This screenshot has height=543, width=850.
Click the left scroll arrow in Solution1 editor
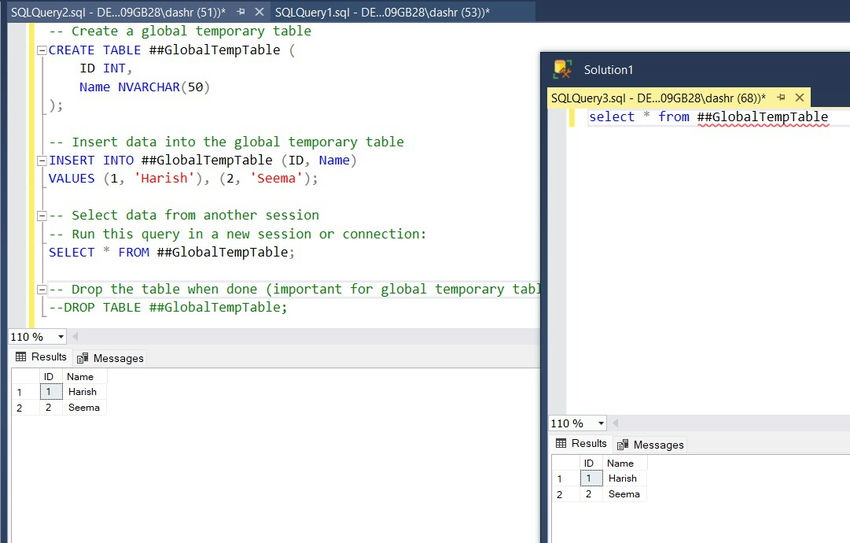coord(615,423)
